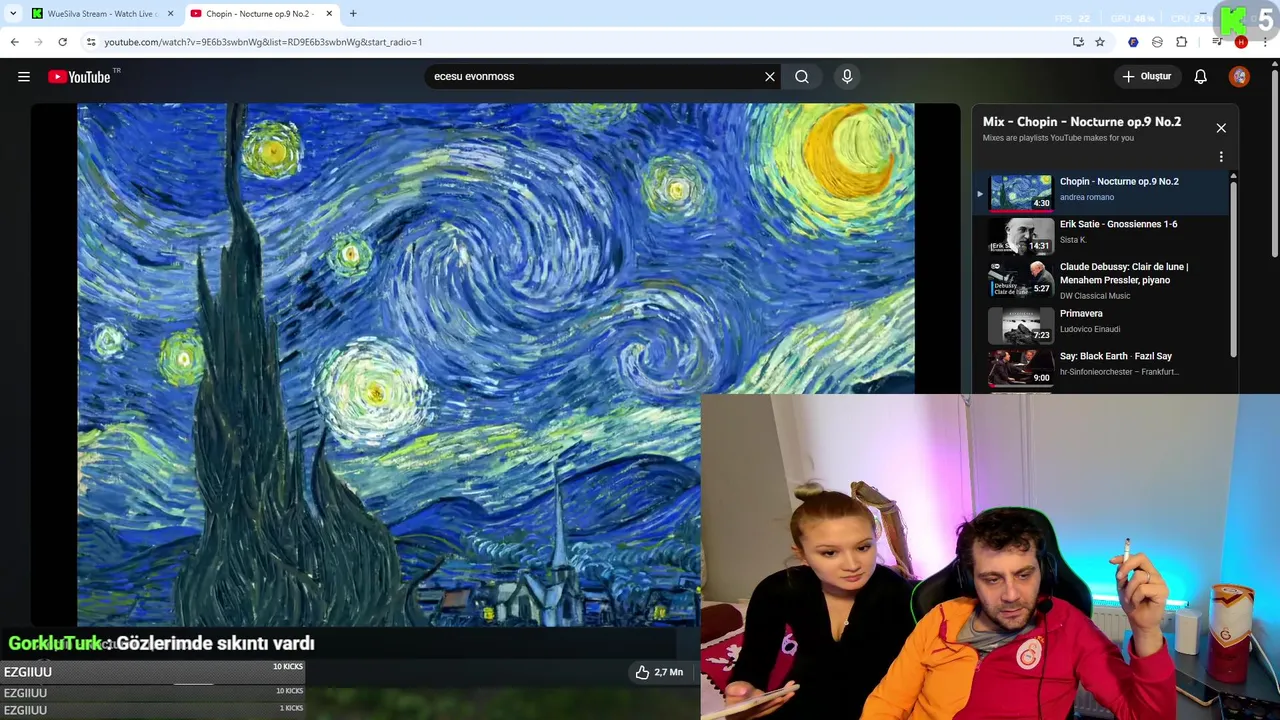1280x720 pixels.
Task: Click the Oluştur create button
Action: 1146,76
